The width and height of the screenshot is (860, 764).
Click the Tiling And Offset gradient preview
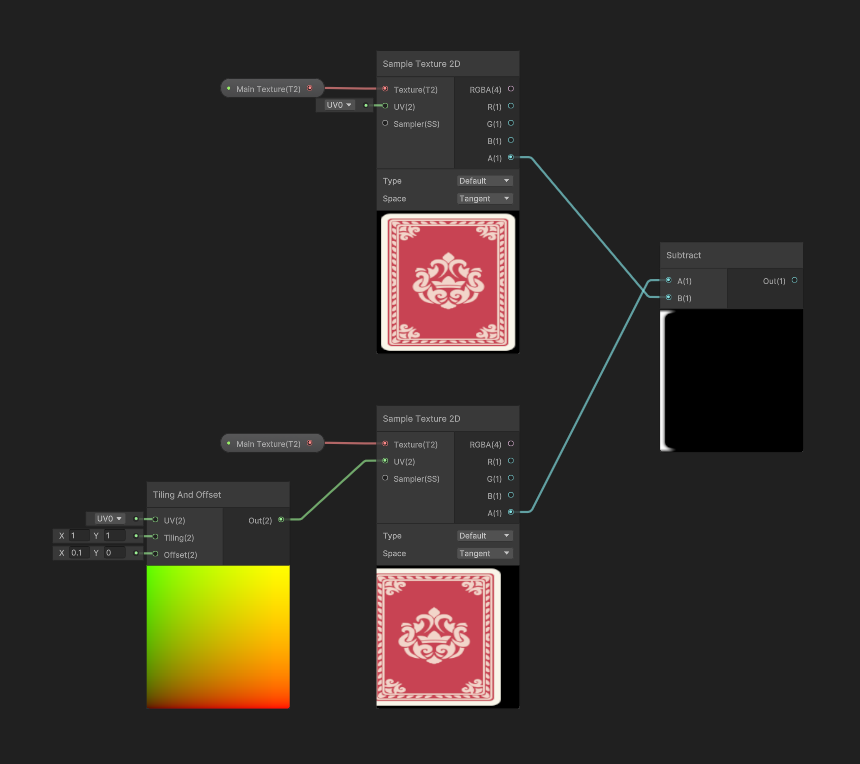[x=218, y=636]
